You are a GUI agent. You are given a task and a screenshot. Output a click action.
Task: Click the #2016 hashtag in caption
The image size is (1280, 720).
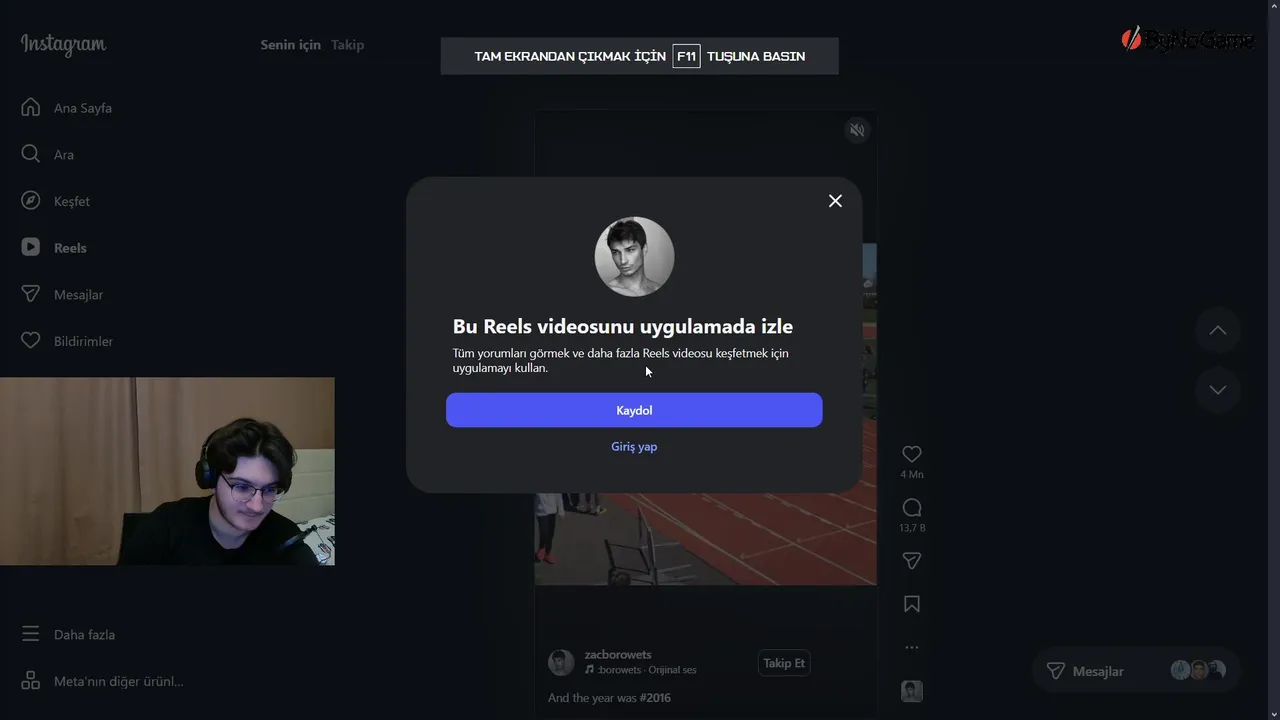[x=655, y=698]
